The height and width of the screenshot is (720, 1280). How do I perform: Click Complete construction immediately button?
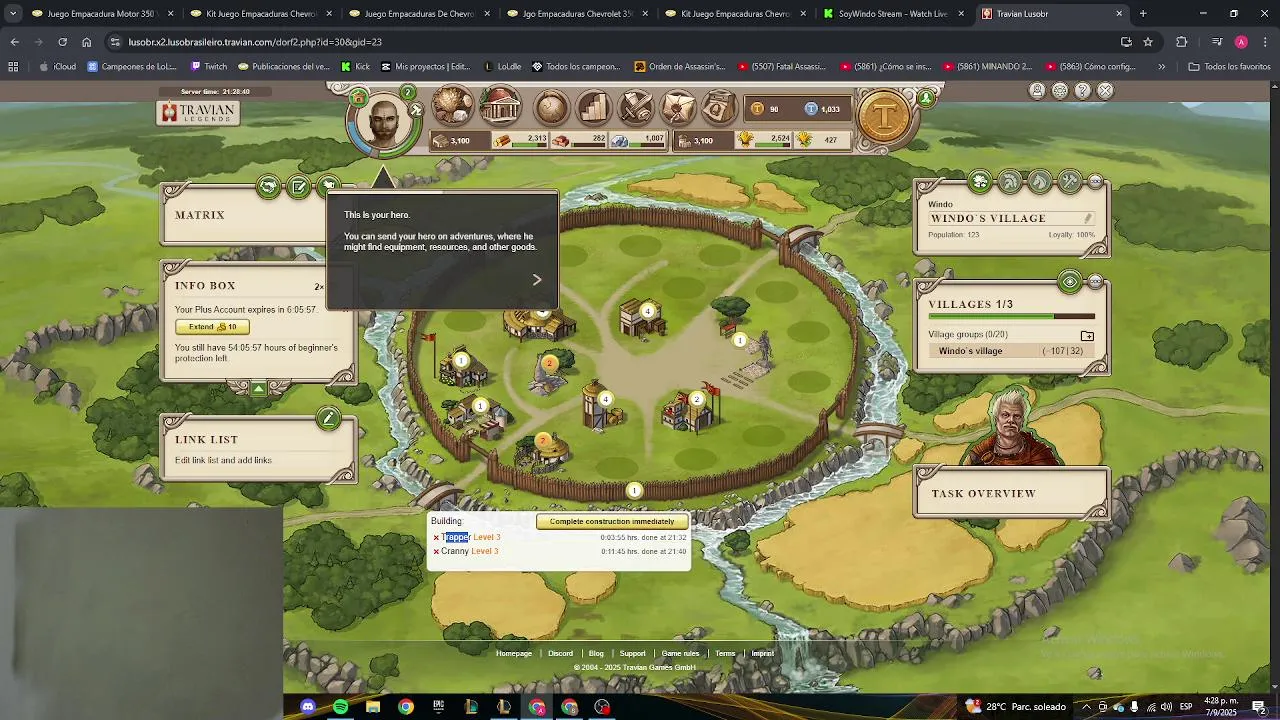pyautogui.click(x=612, y=521)
